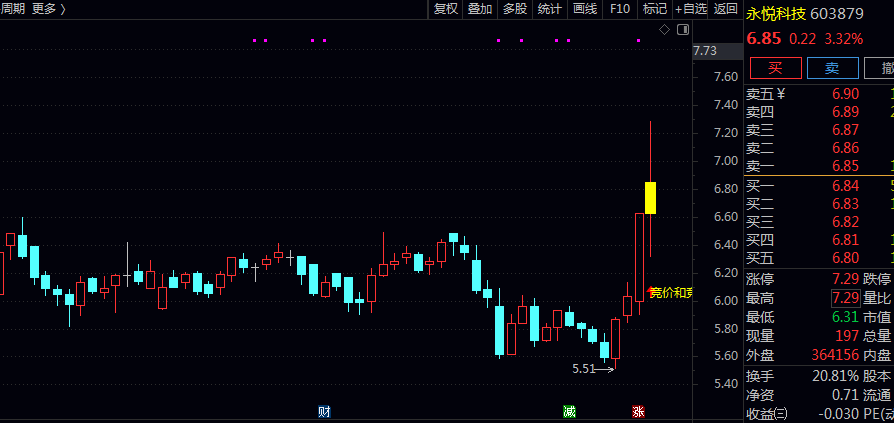
Task: Click the 最低 value 6.31
Action: 845,317
